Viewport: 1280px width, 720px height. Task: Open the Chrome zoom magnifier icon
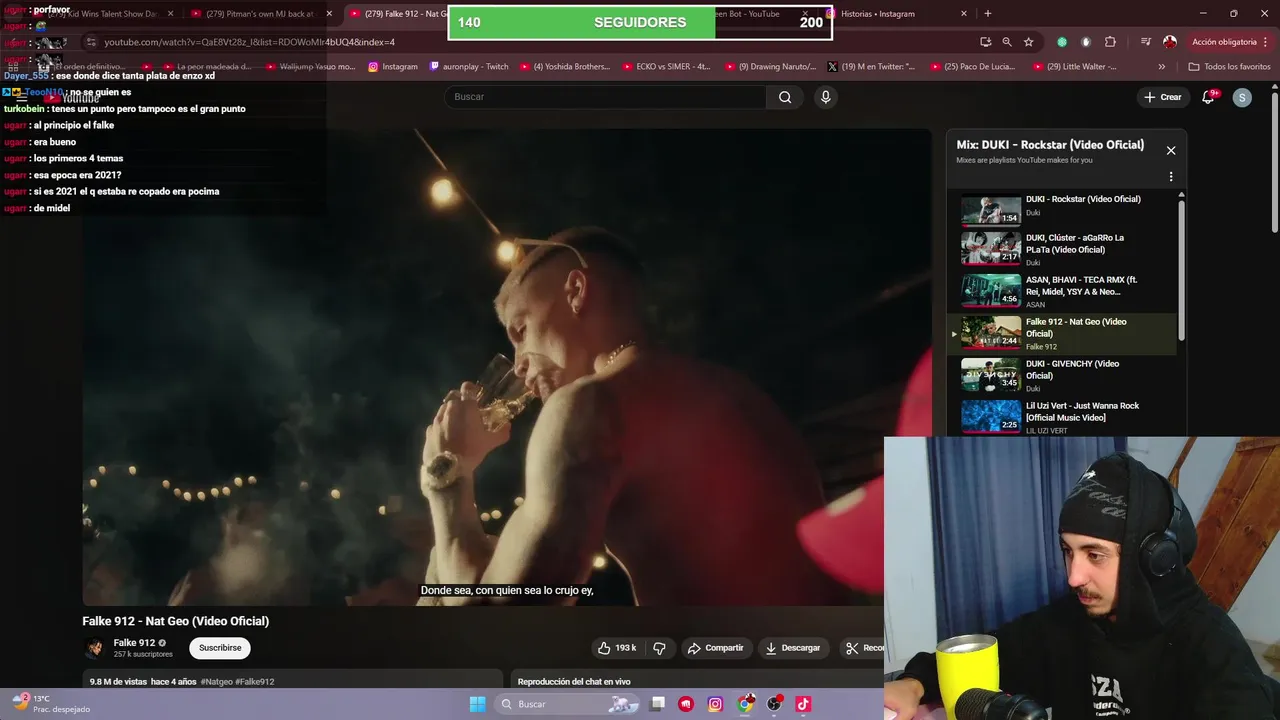point(1007,42)
